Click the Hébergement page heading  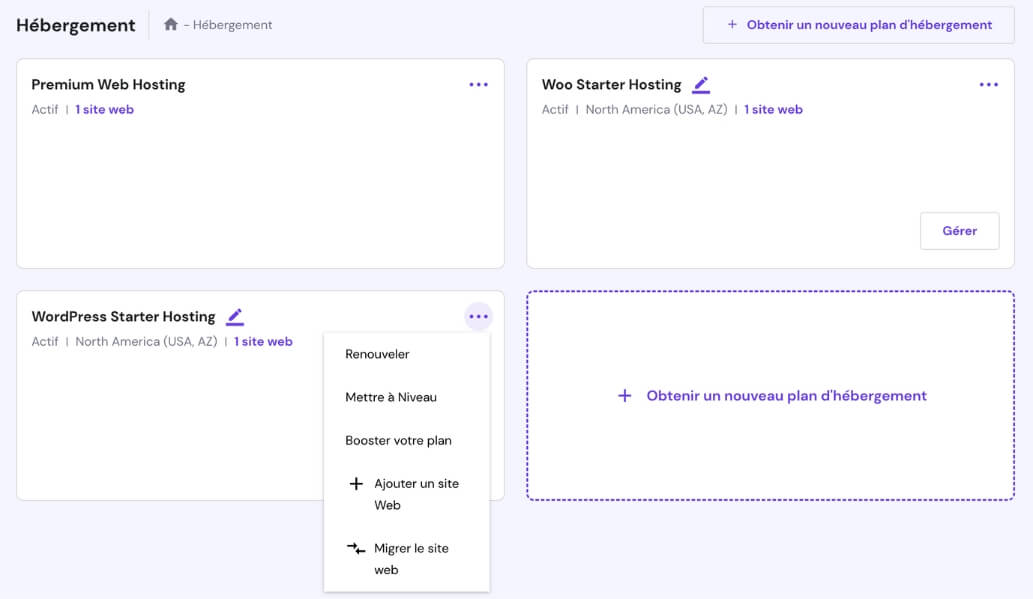click(x=76, y=25)
